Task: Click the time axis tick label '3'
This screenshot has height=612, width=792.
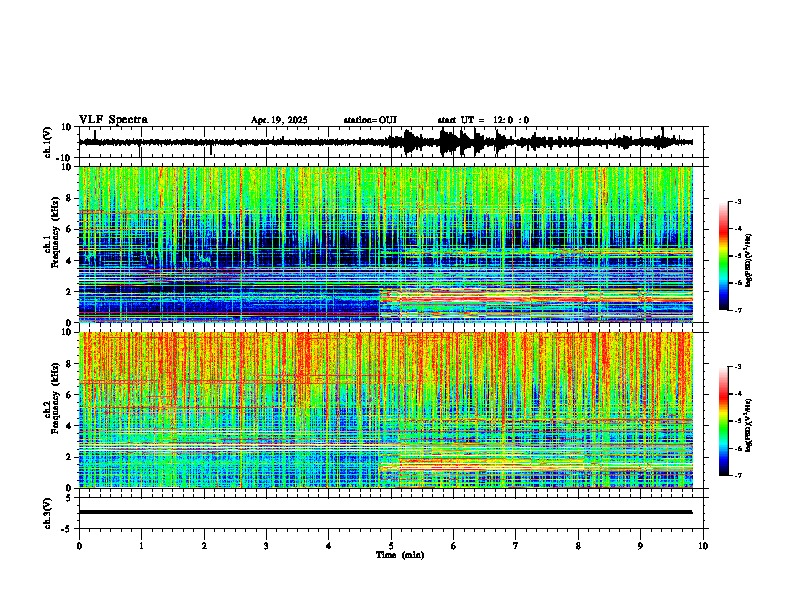Action: point(266,546)
